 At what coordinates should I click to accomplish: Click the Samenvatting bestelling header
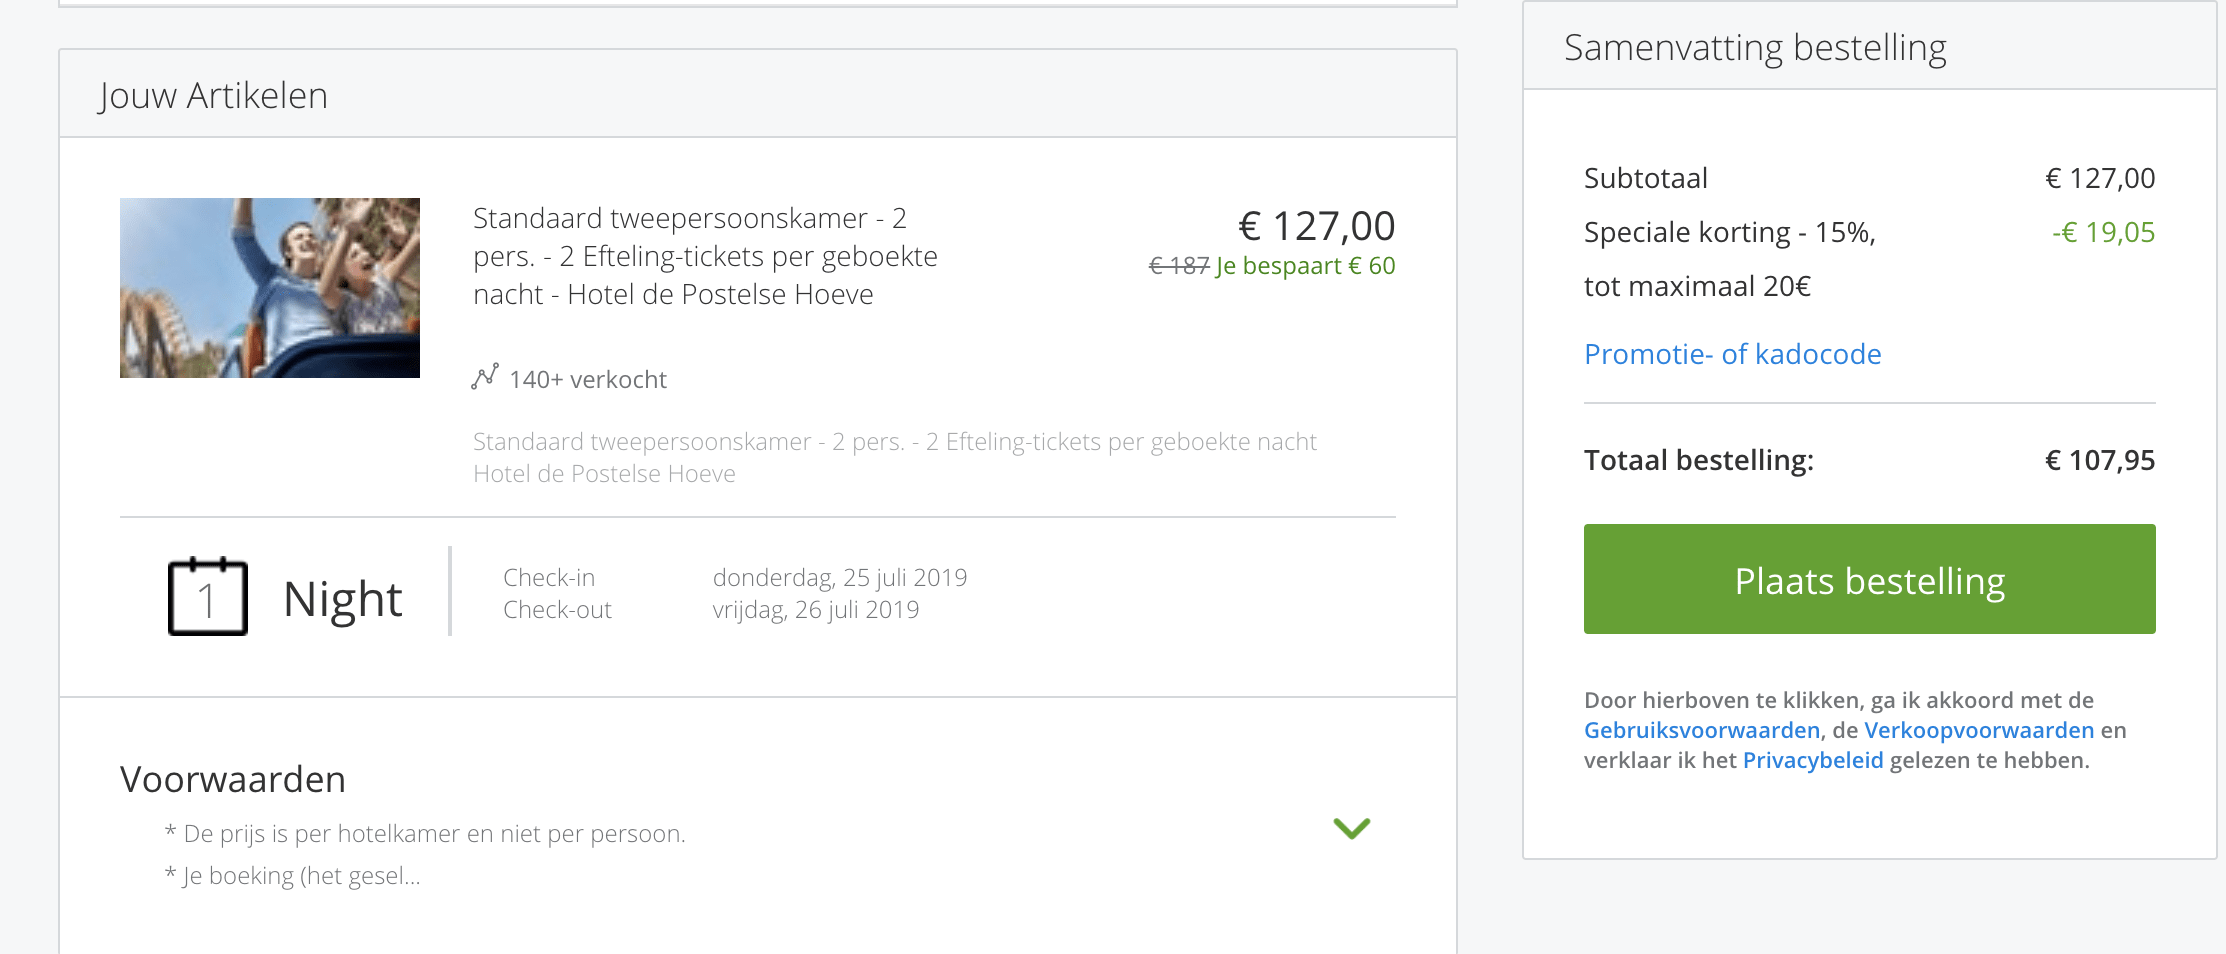pos(1755,48)
